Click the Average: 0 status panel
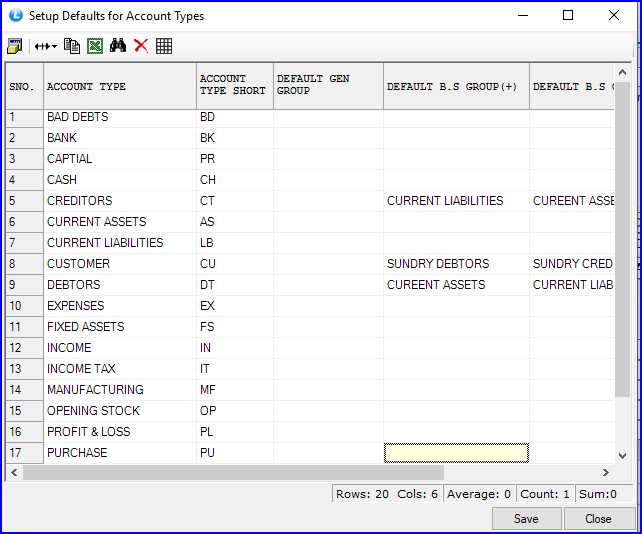This screenshot has height=534, width=642. click(479, 494)
